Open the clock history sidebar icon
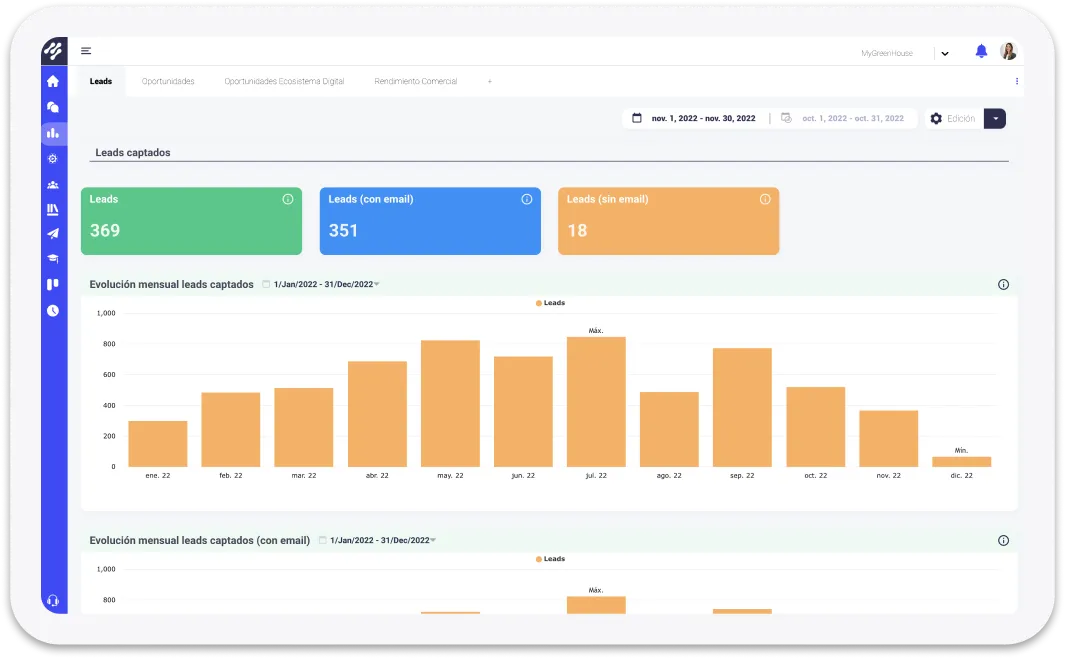Image resolution: width=1065 pixels, height=659 pixels. [53, 310]
